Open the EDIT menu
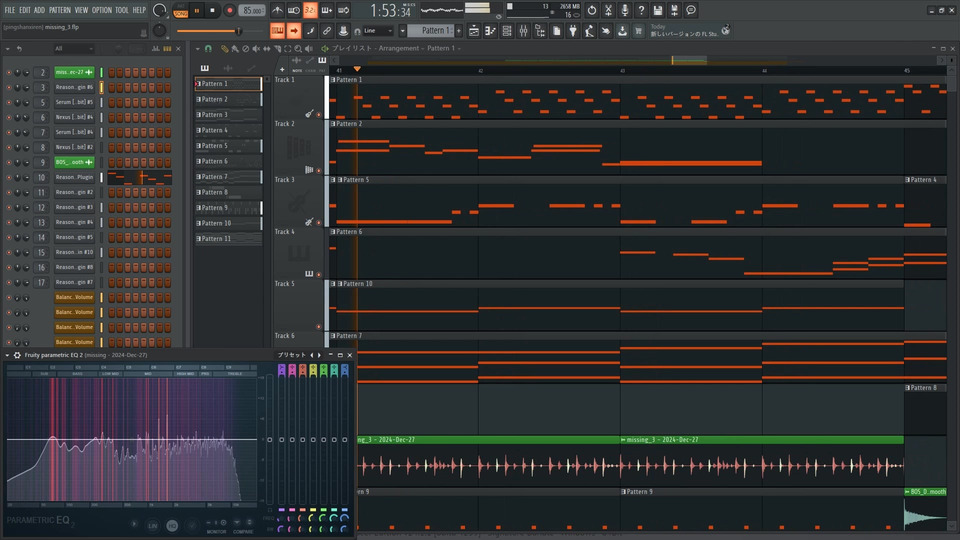Screen dimensions: 960x540 tap(24, 10)
